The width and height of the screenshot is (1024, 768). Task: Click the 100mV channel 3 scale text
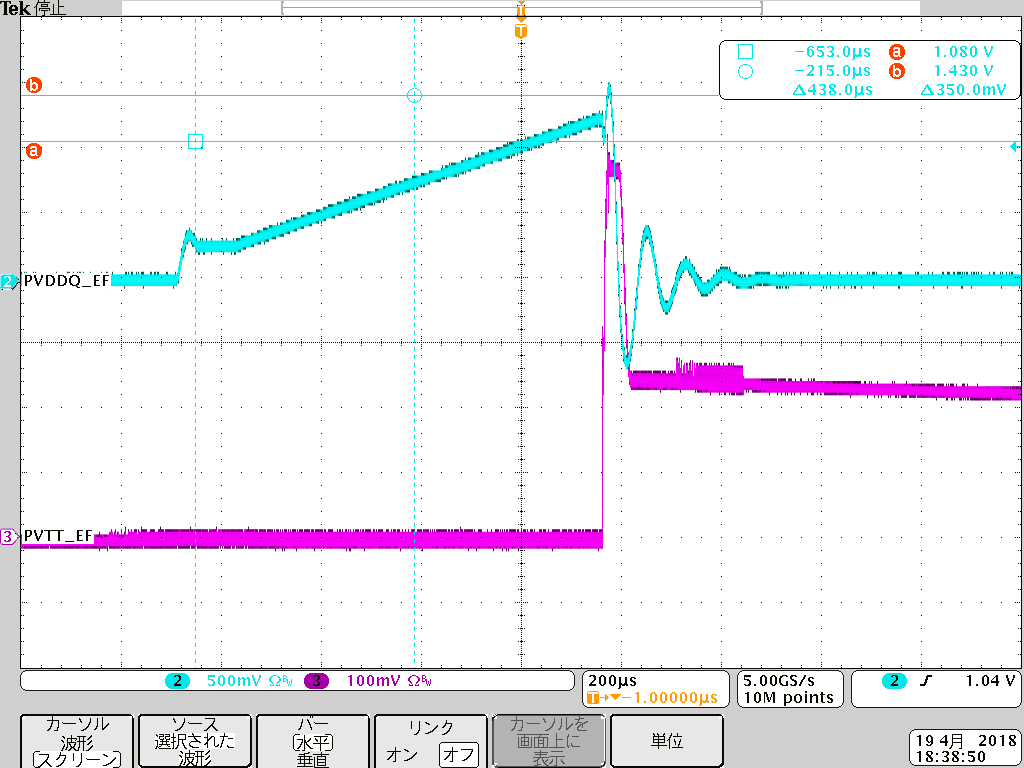point(373,680)
